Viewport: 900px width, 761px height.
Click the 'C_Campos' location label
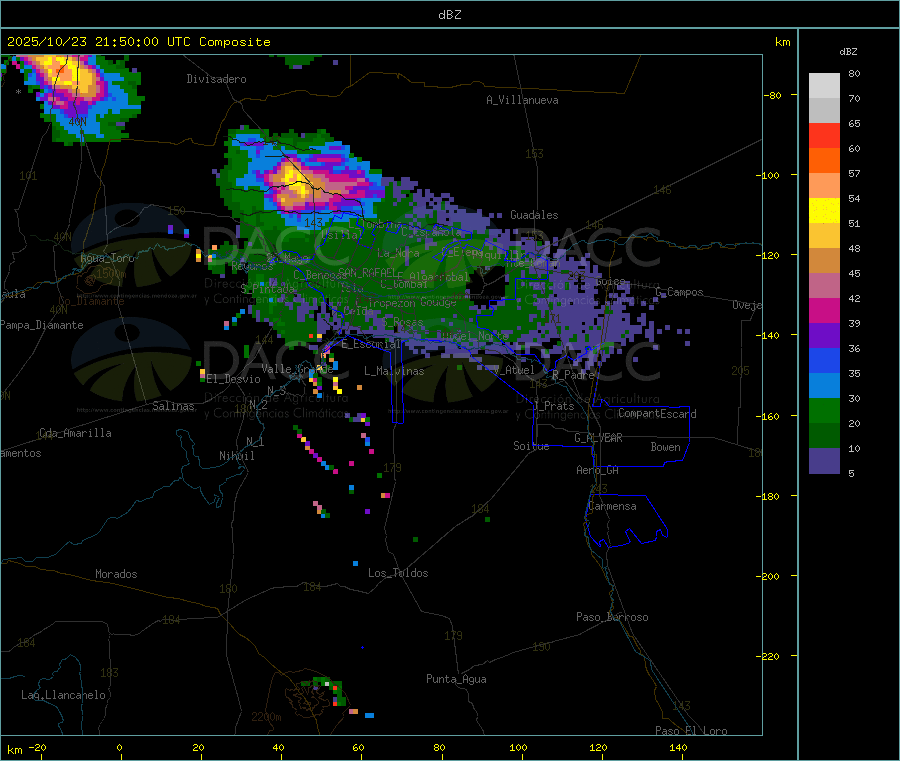click(x=680, y=293)
